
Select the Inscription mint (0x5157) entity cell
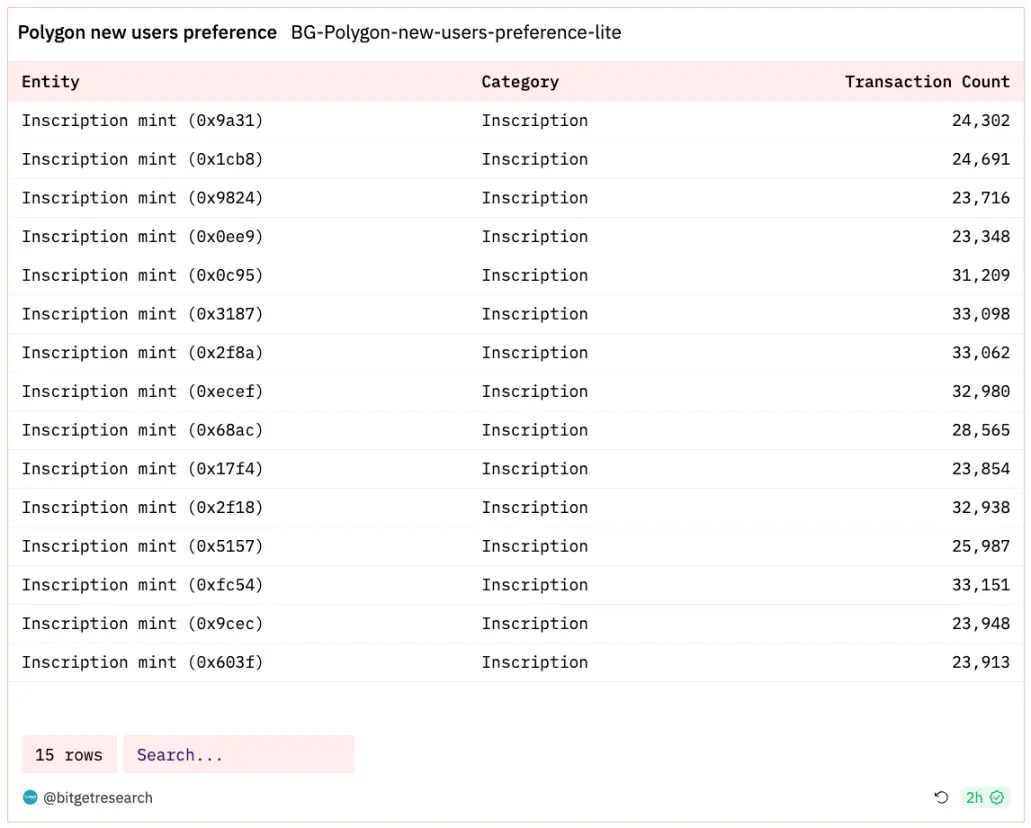[142, 547]
